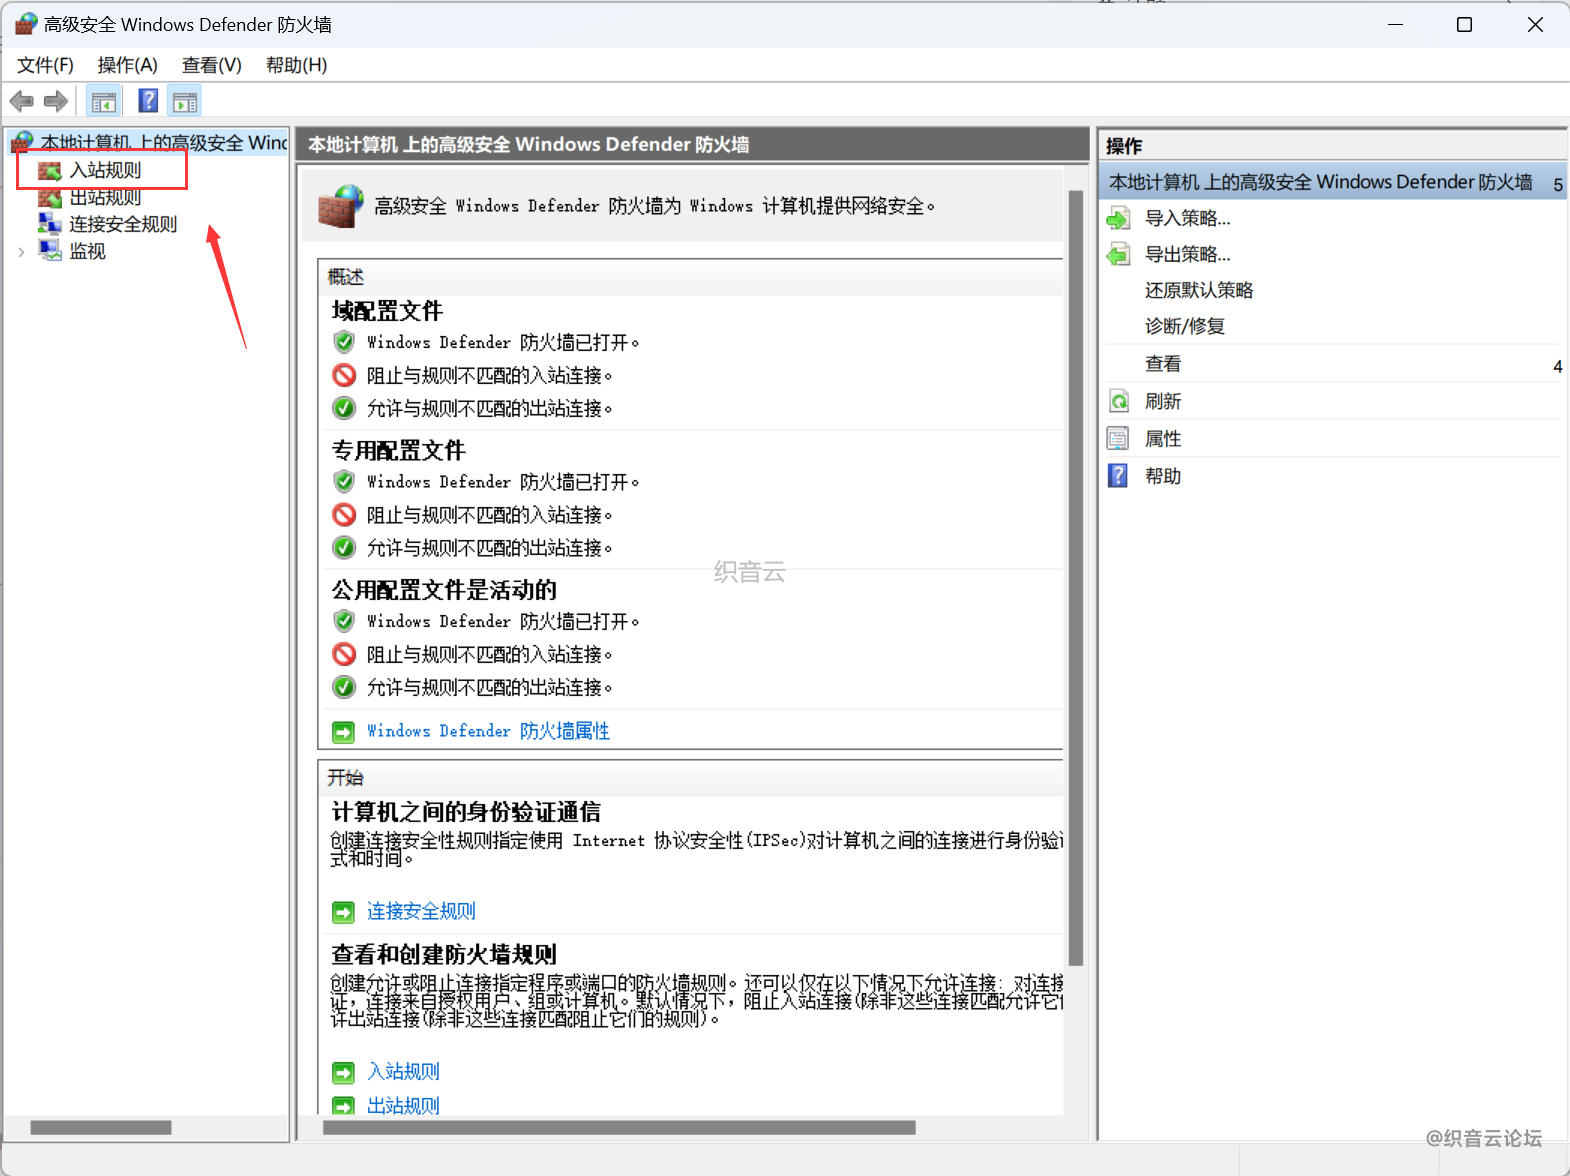Click the green check icon under 专用配置文件
Viewport: 1570px width, 1176px height.
pos(344,548)
